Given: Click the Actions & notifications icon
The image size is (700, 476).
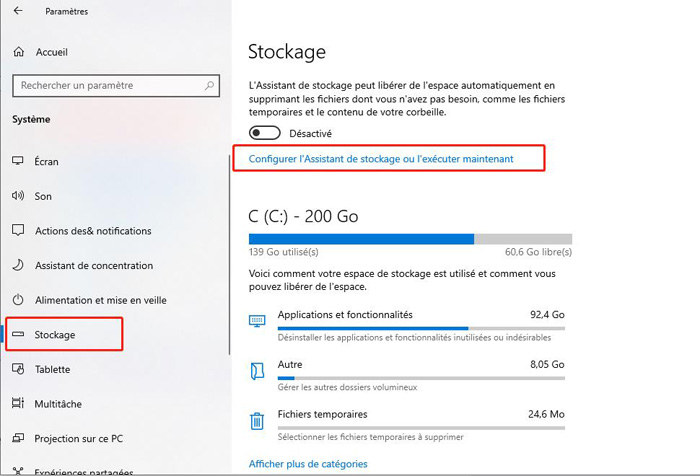Looking at the screenshot, I should [x=17, y=231].
